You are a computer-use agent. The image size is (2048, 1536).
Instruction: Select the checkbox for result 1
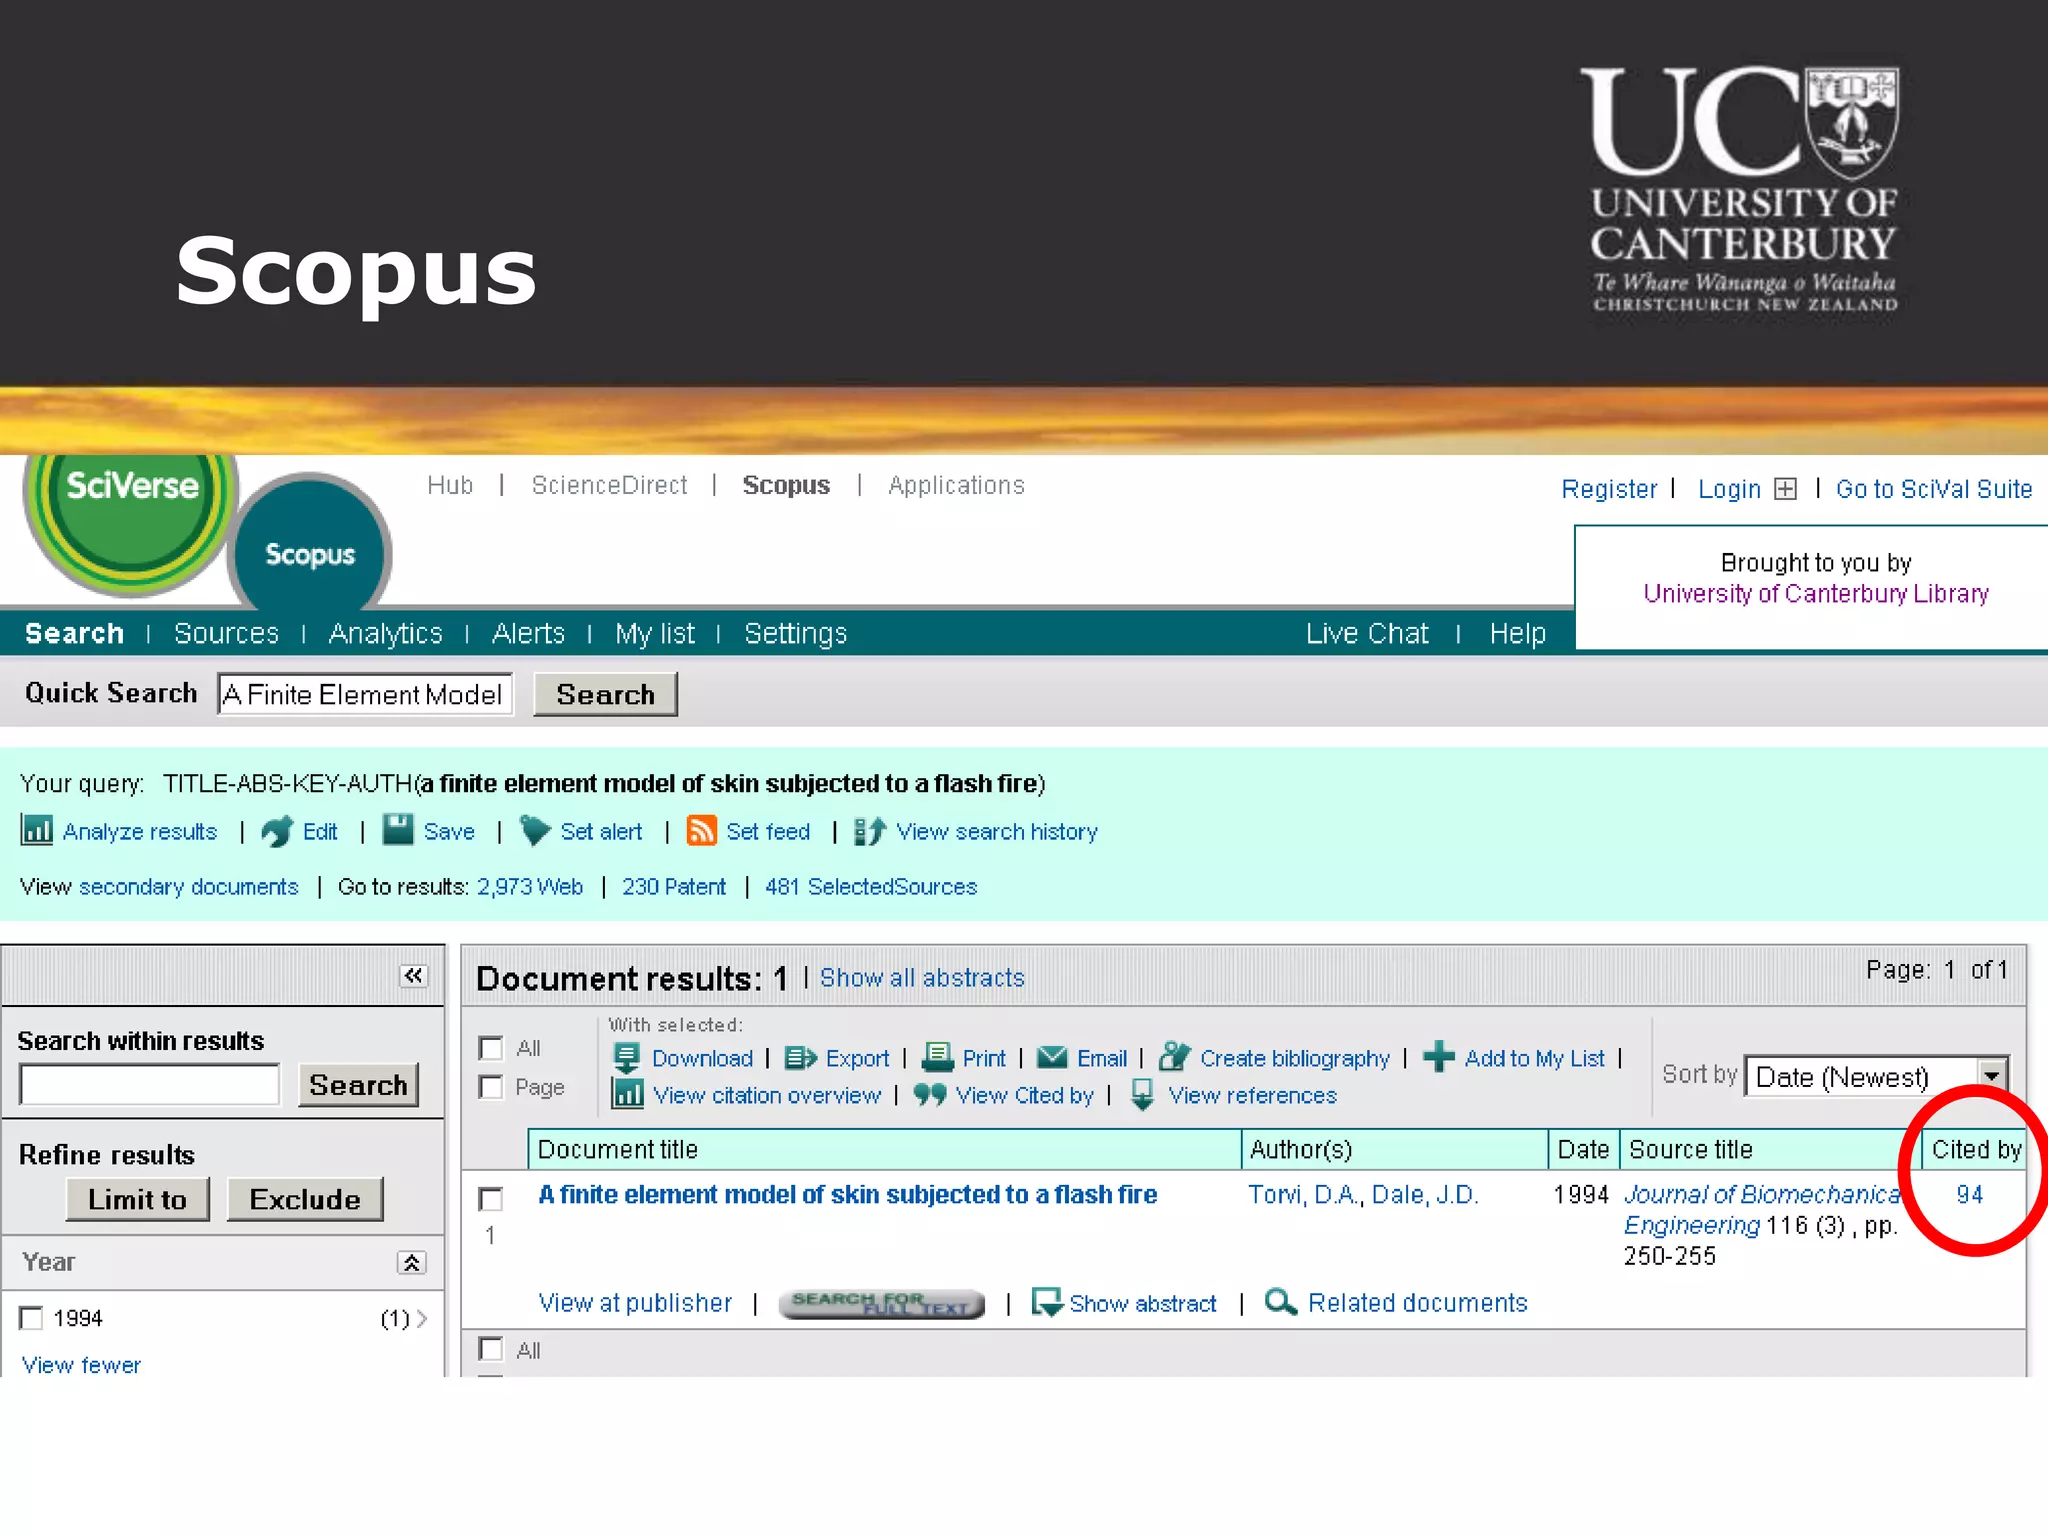pos(491,1198)
